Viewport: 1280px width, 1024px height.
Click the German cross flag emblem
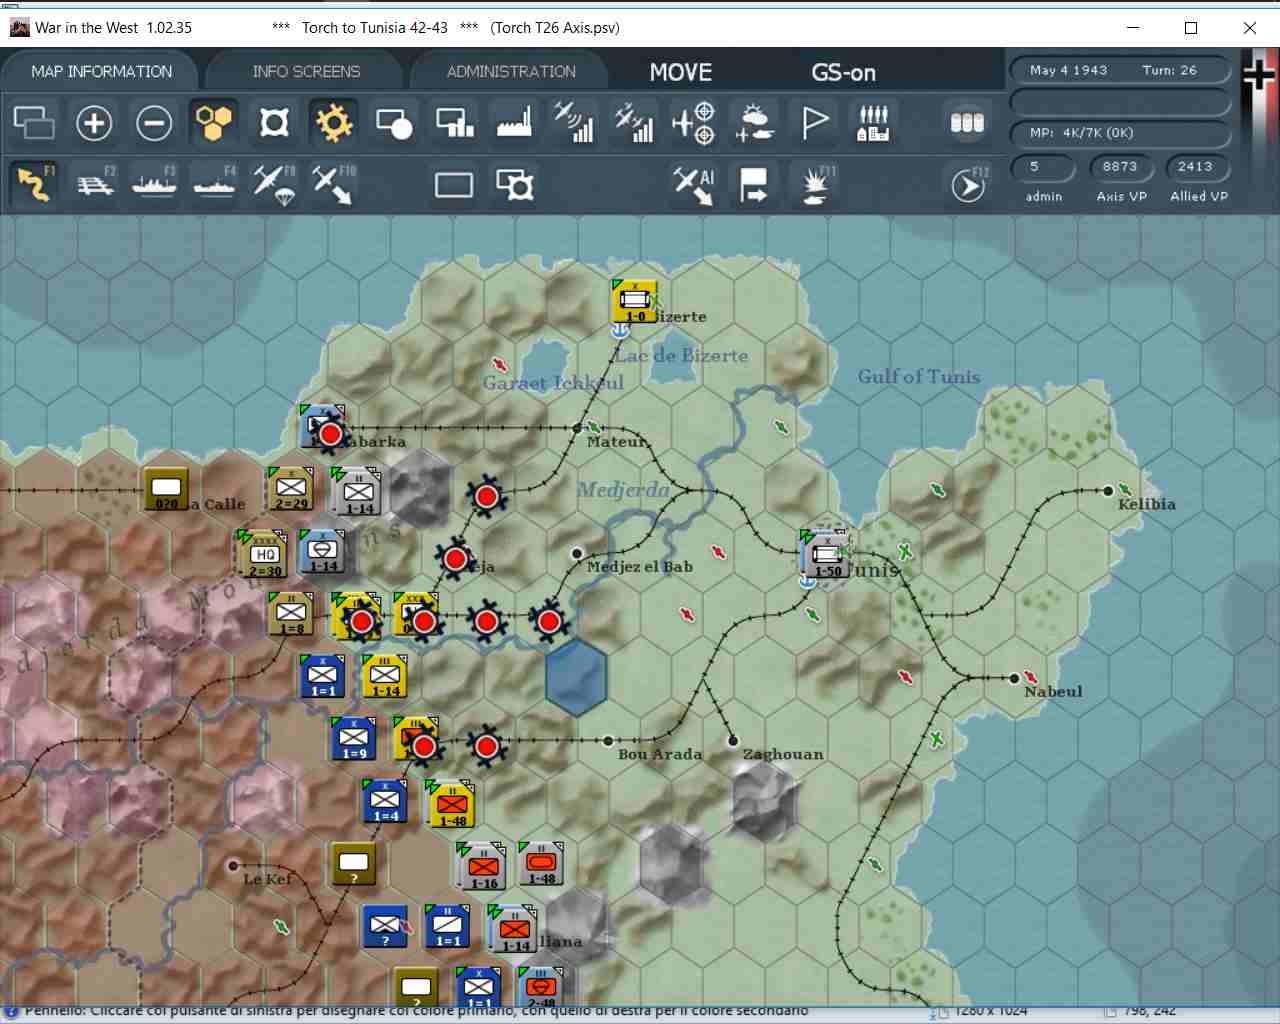[x=1259, y=75]
